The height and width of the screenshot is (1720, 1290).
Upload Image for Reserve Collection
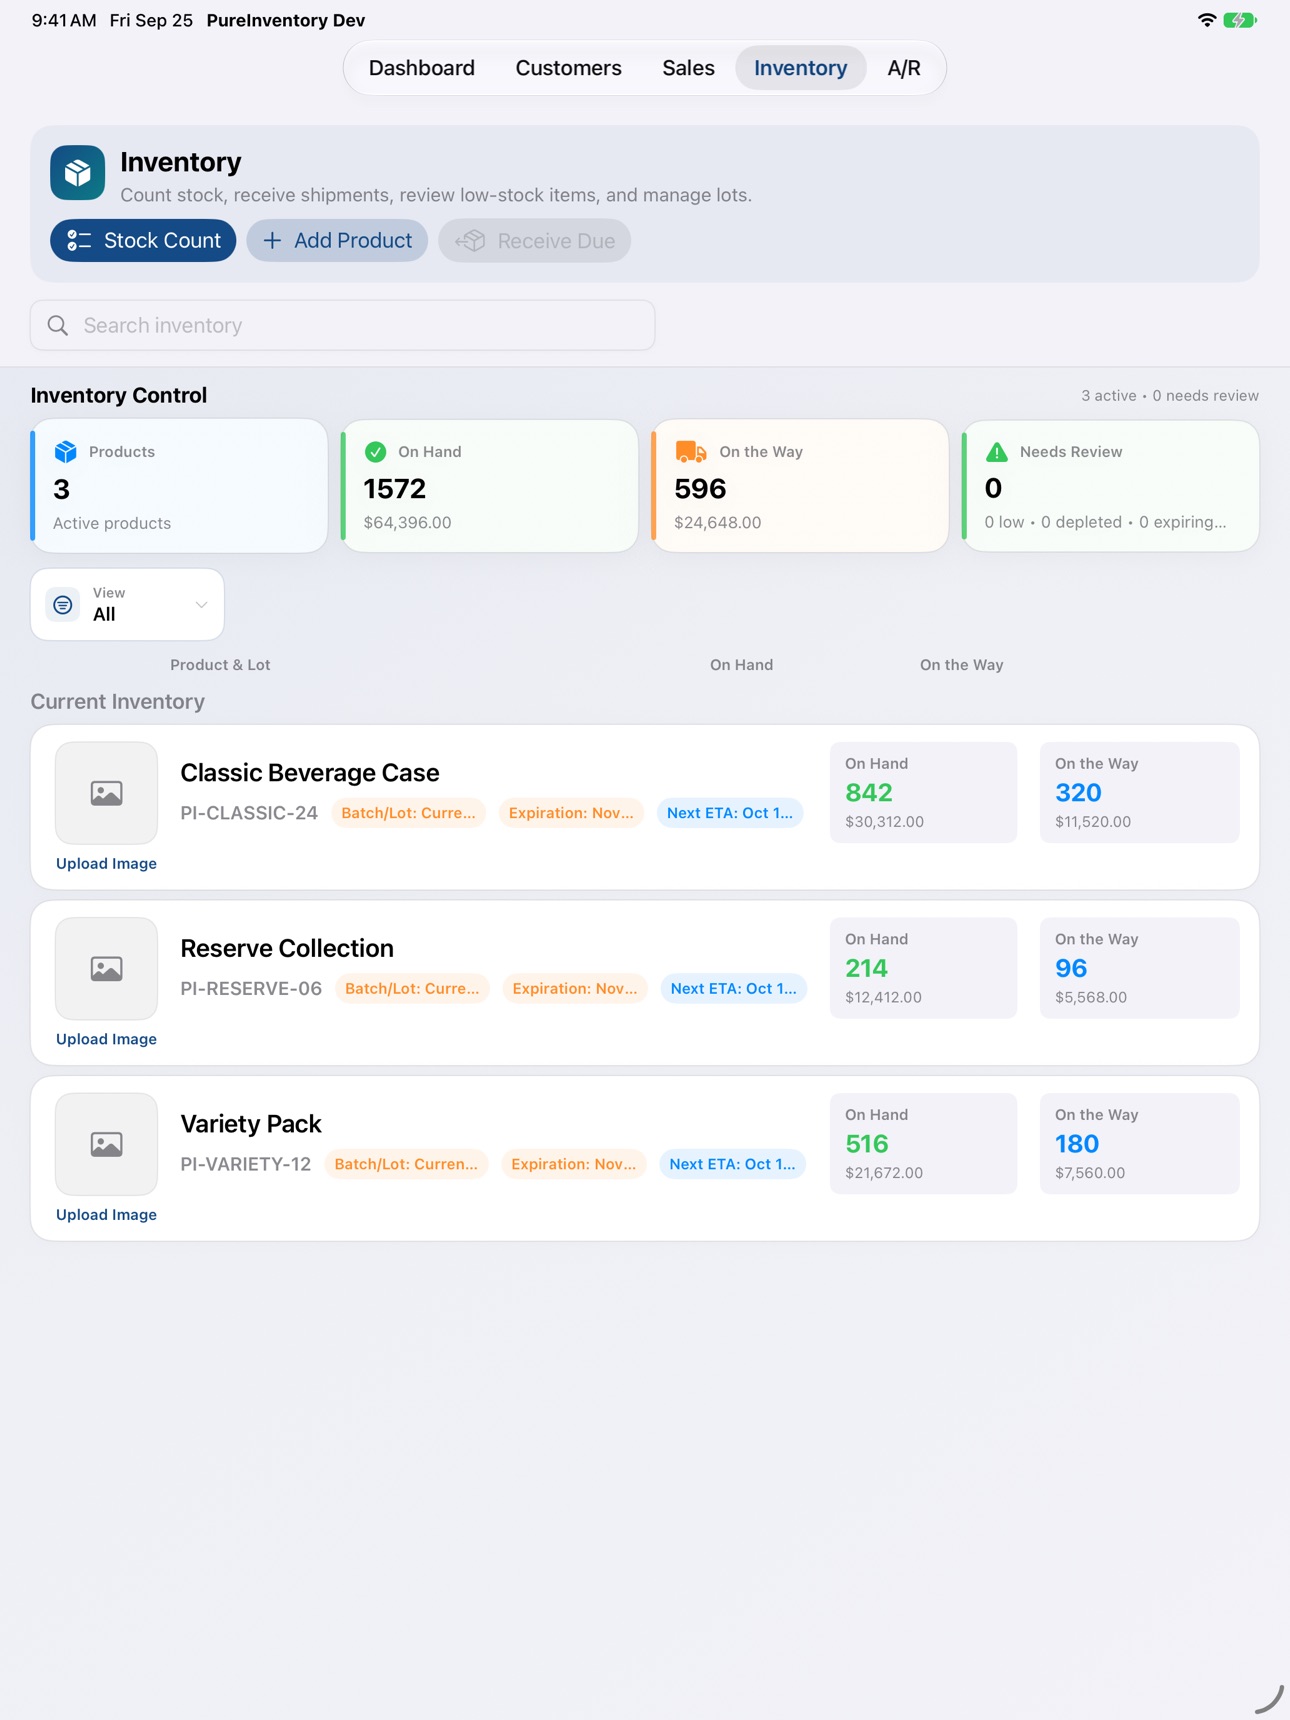(107, 1040)
